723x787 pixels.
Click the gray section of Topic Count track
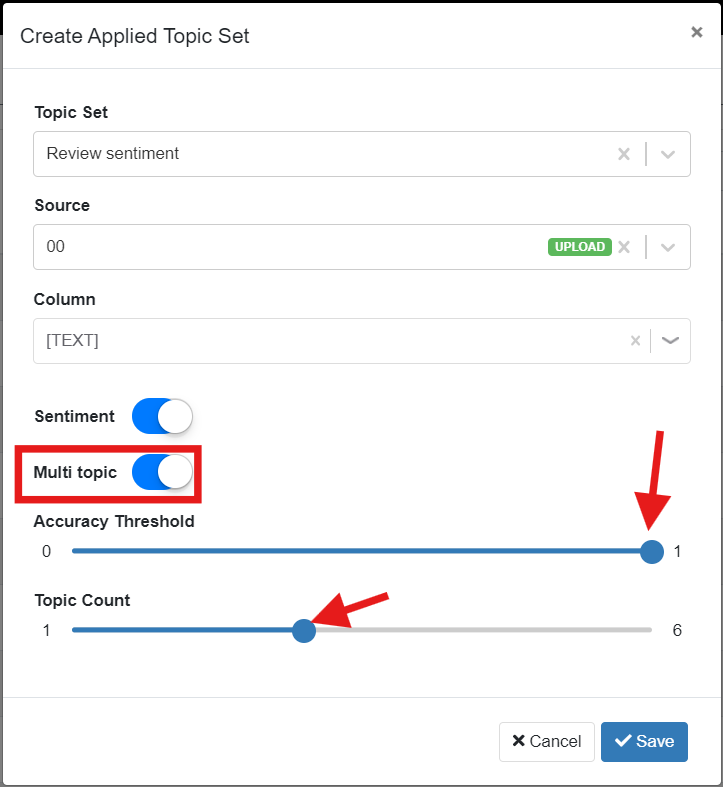coord(484,630)
